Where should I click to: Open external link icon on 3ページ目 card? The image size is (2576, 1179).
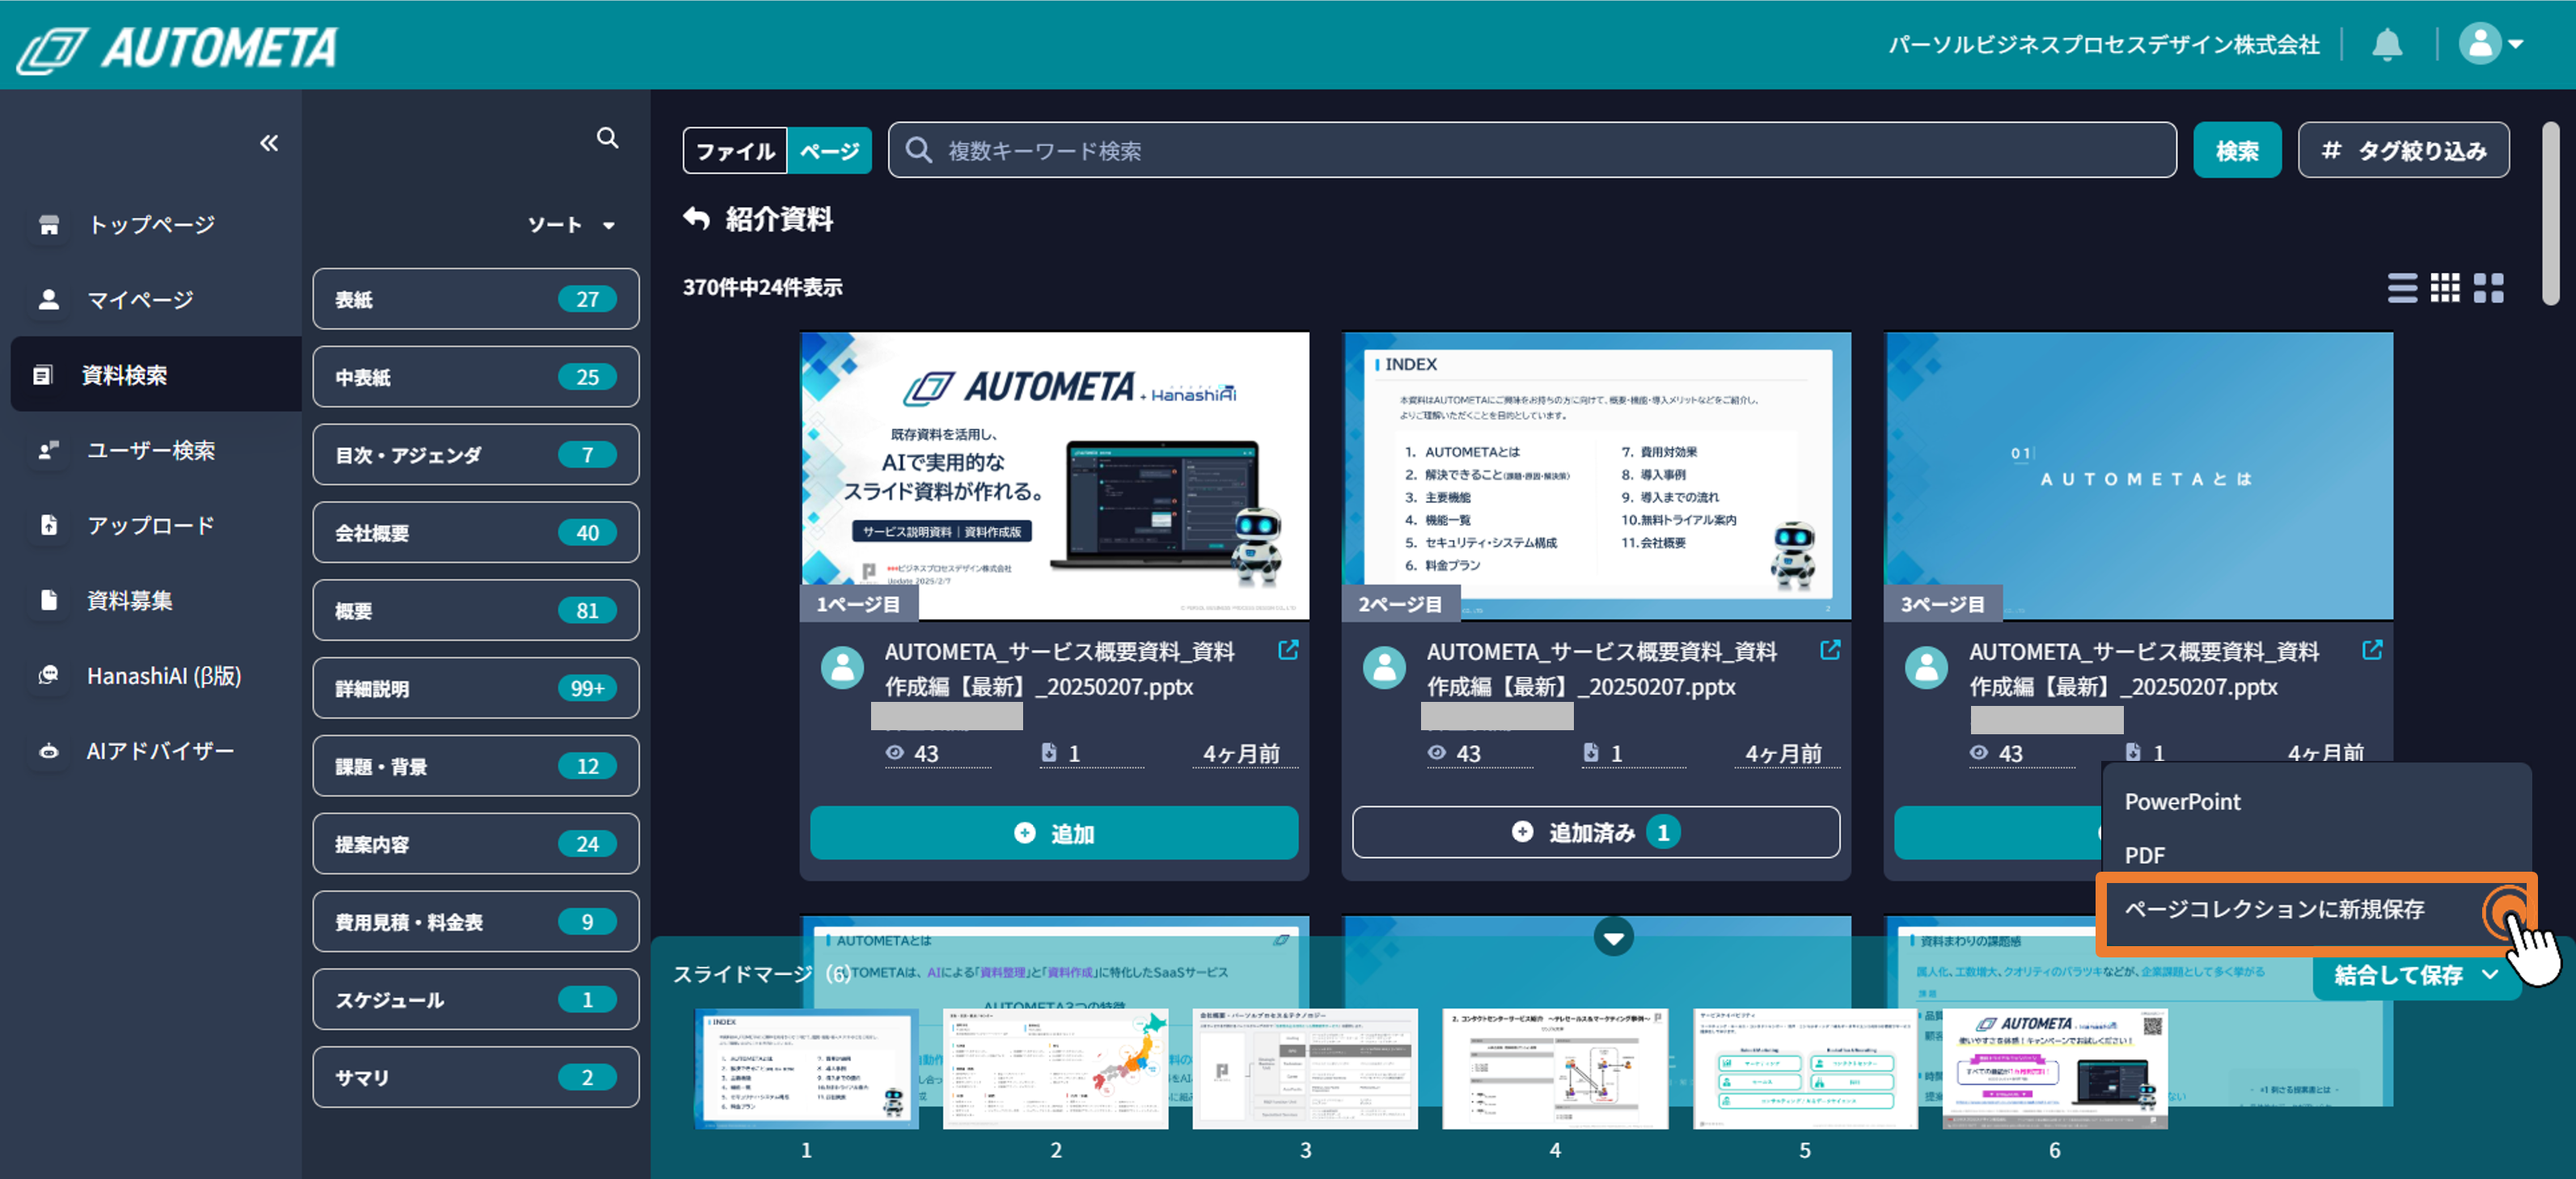tap(2372, 650)
